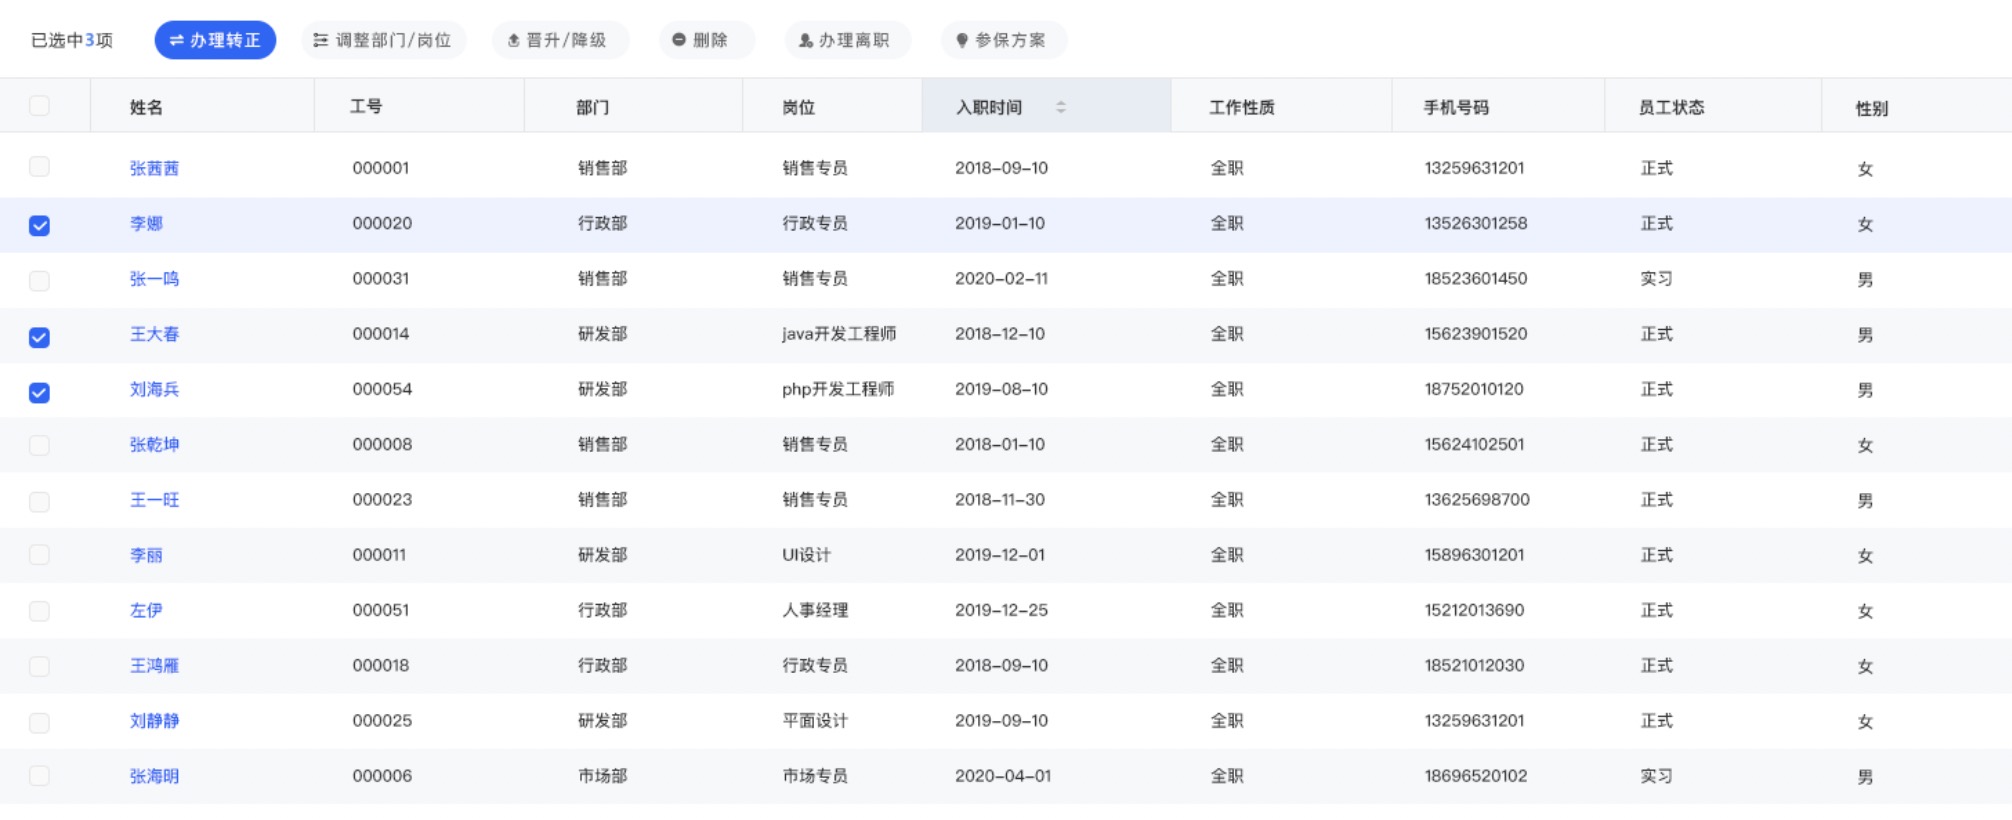Choose 晋升/降级 action
Screen dimensions: 2012x820
[560, 40]
